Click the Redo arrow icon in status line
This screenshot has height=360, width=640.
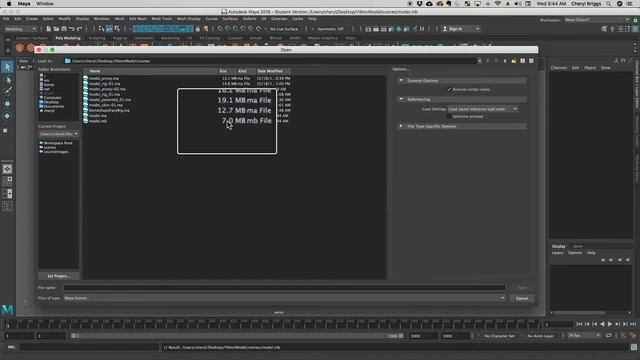pyautogui.click(x=80, y=29)
